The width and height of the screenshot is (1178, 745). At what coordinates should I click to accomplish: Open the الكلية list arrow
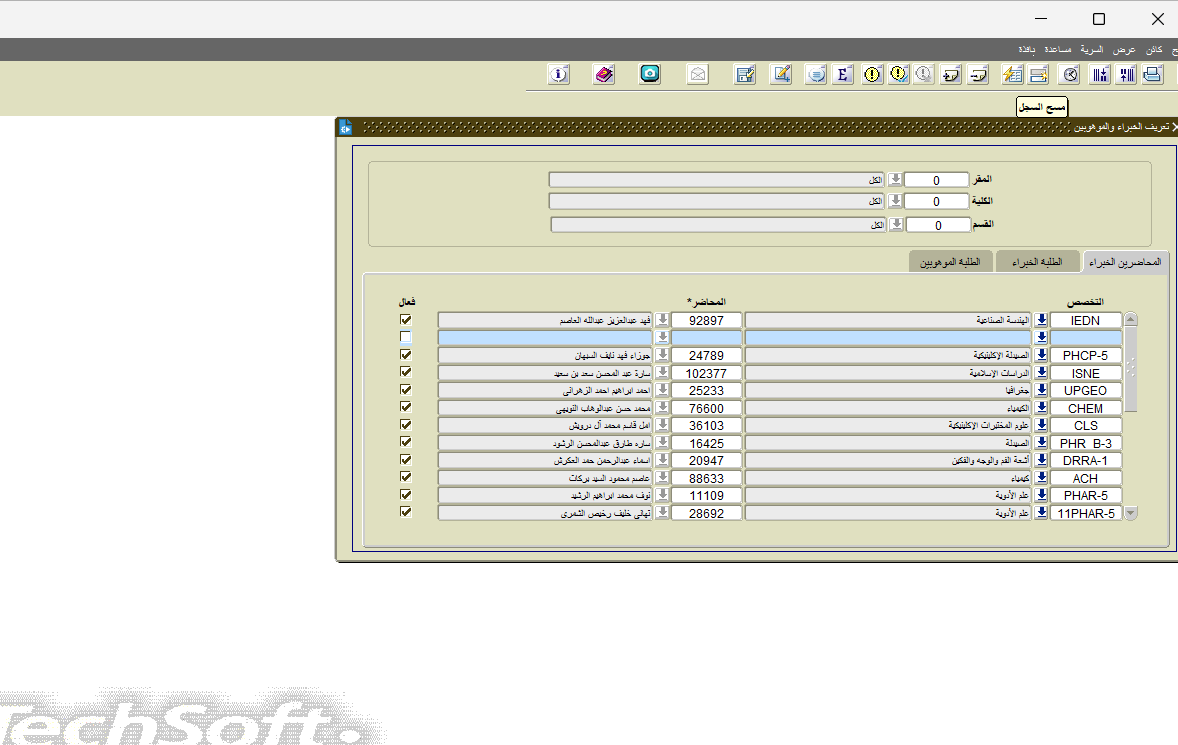point(896,202)
